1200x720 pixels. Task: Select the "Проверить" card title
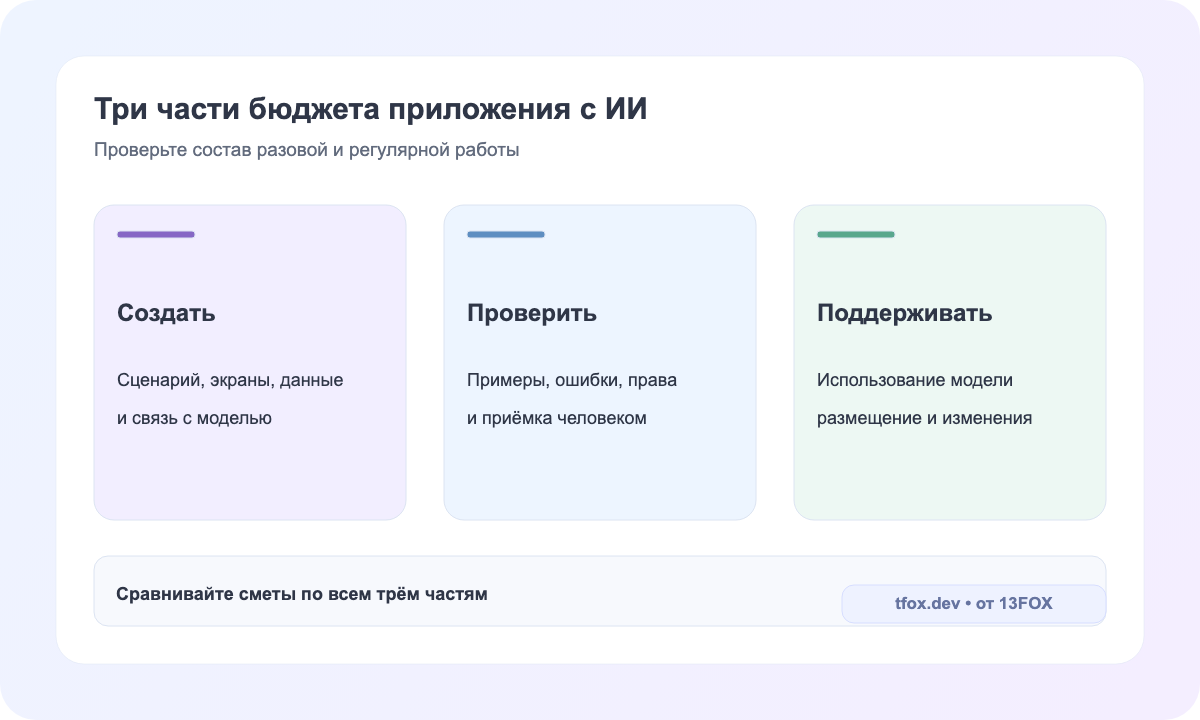pos(532,313)
